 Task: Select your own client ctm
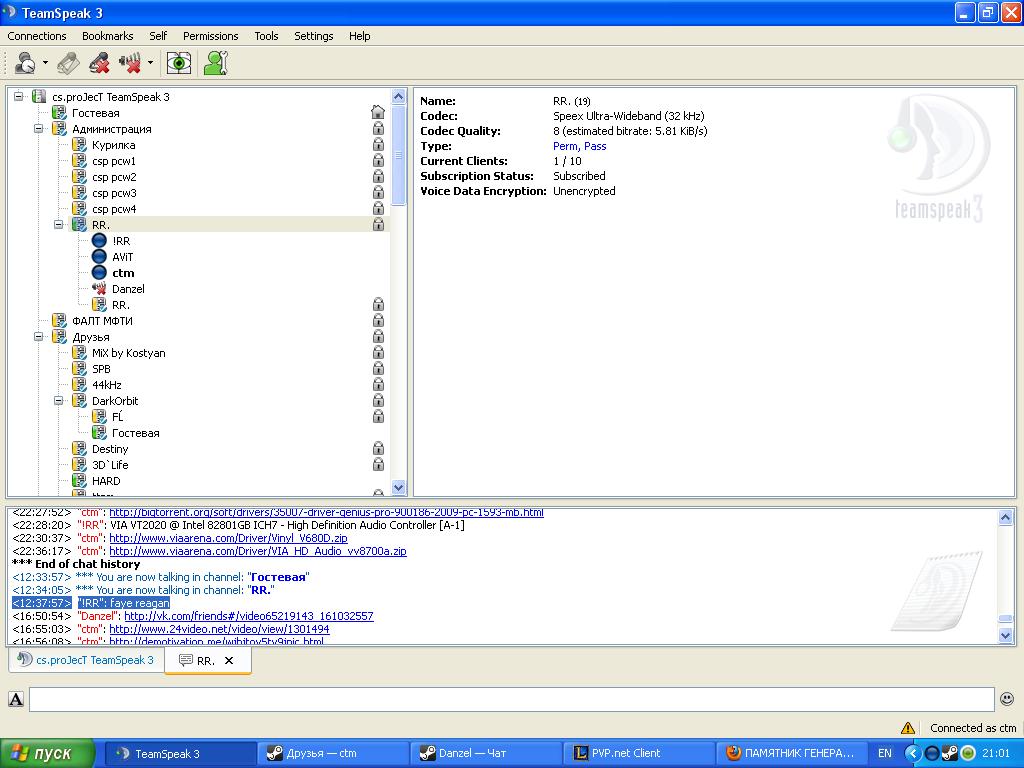coord(123,273)
